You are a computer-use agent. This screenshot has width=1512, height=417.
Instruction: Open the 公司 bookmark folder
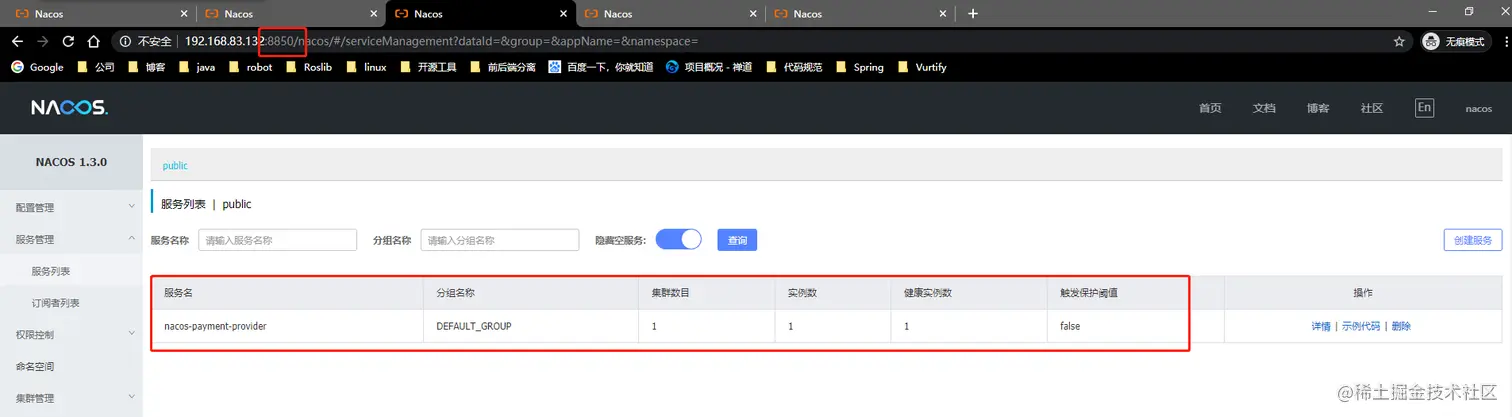(96, 67)
